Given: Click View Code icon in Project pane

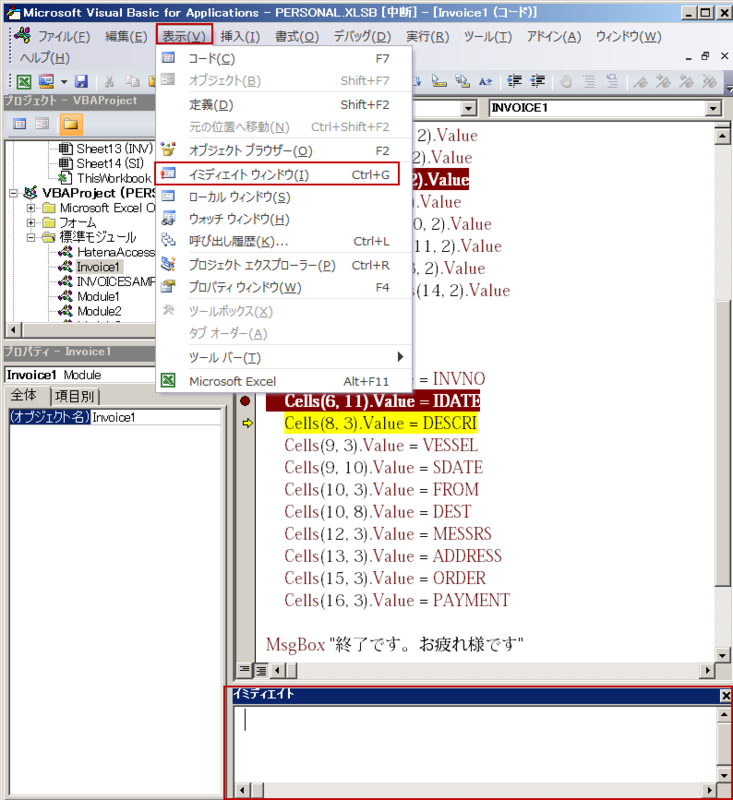Looking at the screenshot, I should tap(20, 124).
